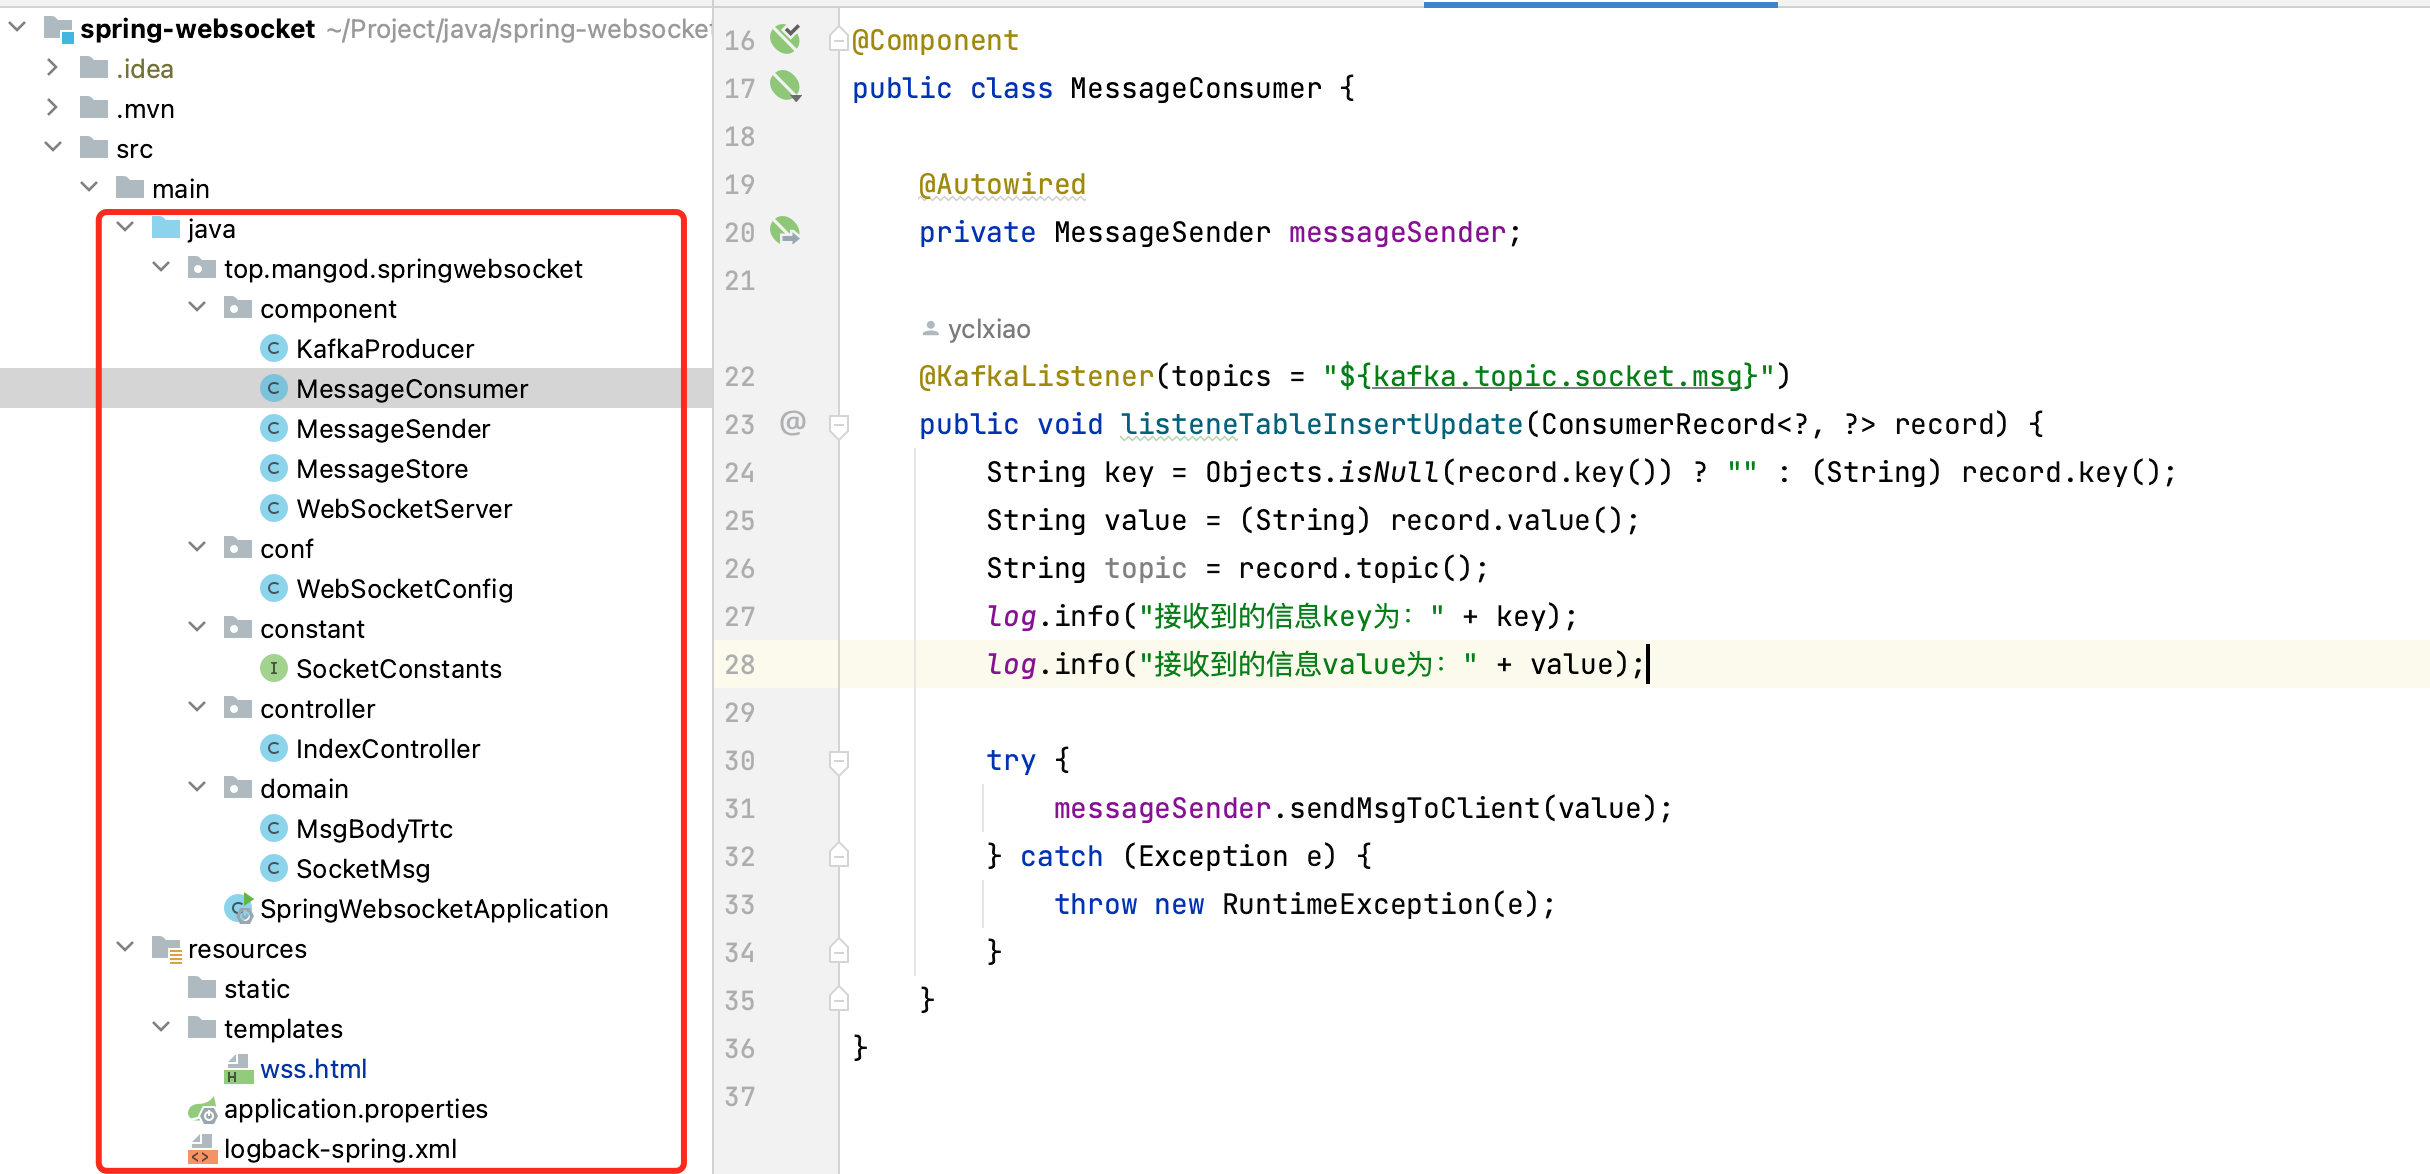Collapse the component package

(197, 308)
